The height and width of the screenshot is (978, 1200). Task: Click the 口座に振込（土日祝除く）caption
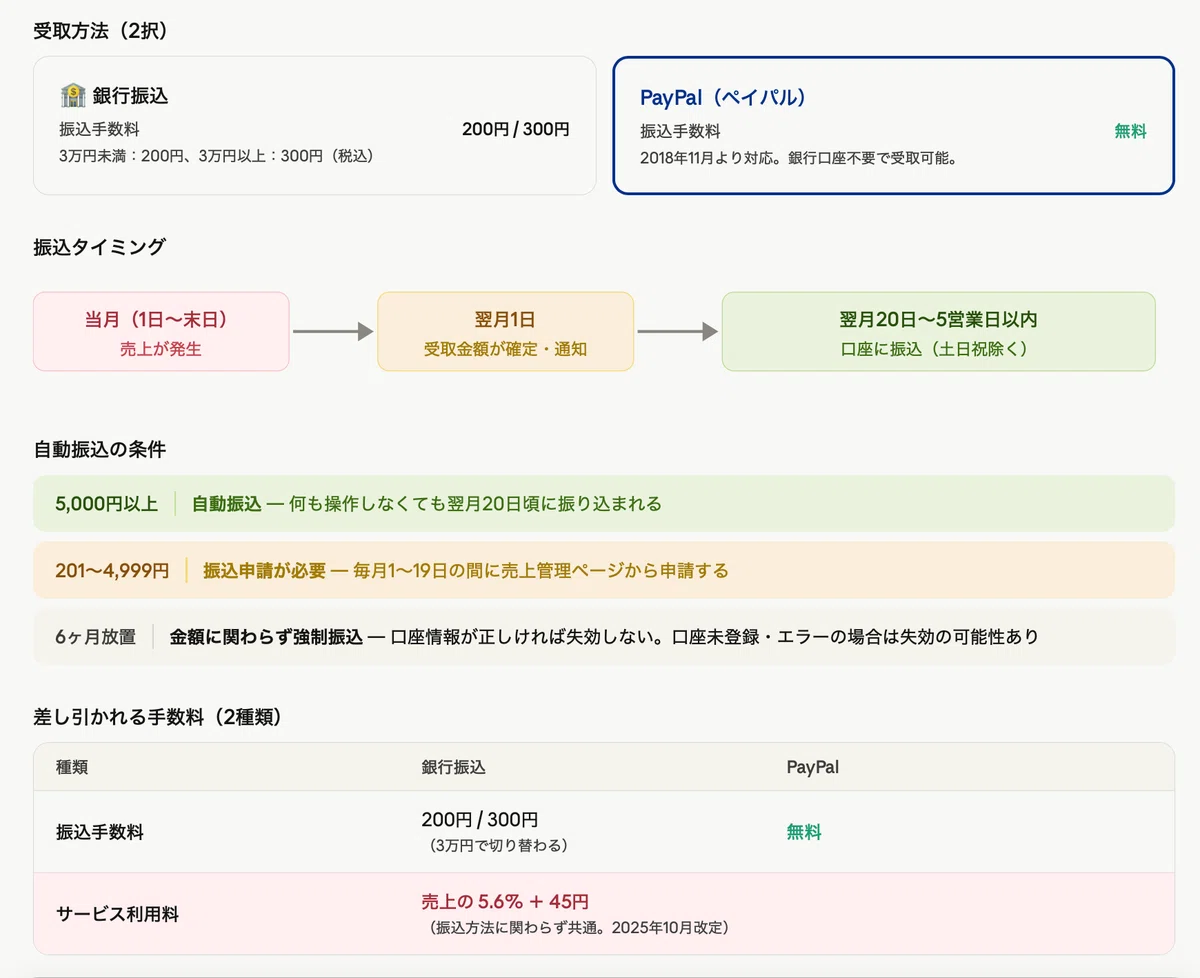click(x=938, y=350)
